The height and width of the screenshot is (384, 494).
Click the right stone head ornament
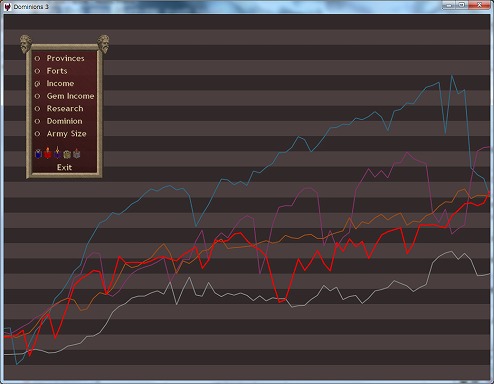pos(103,44)
